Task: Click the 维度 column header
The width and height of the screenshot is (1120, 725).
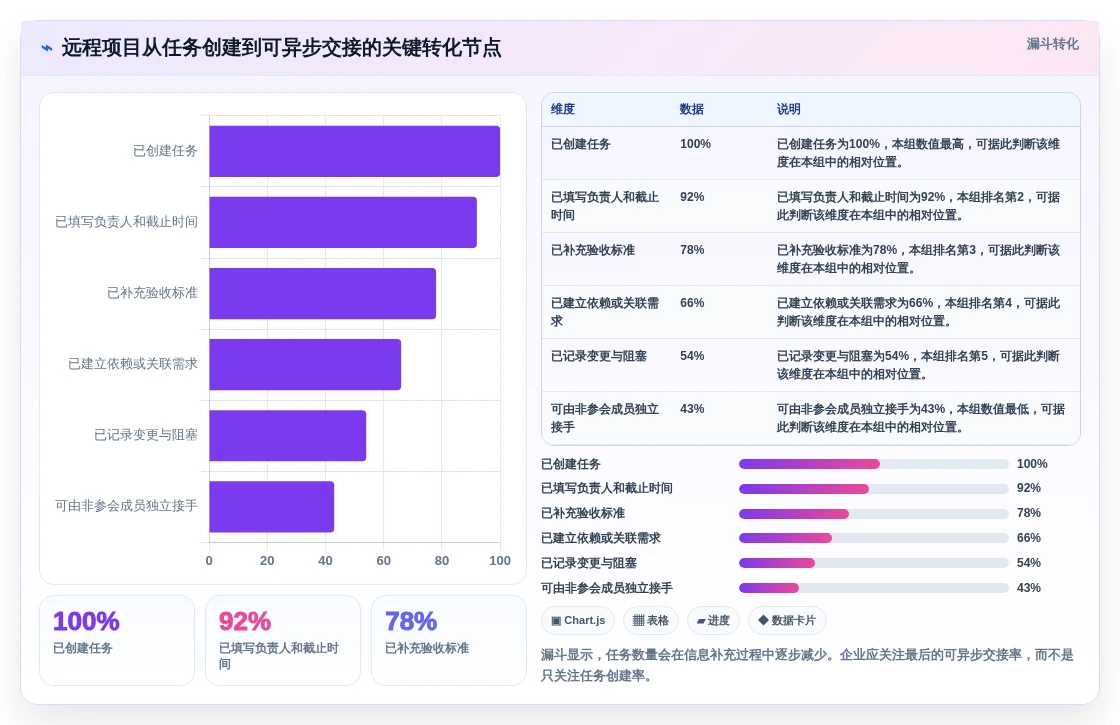Action: (x=563, y=109)
